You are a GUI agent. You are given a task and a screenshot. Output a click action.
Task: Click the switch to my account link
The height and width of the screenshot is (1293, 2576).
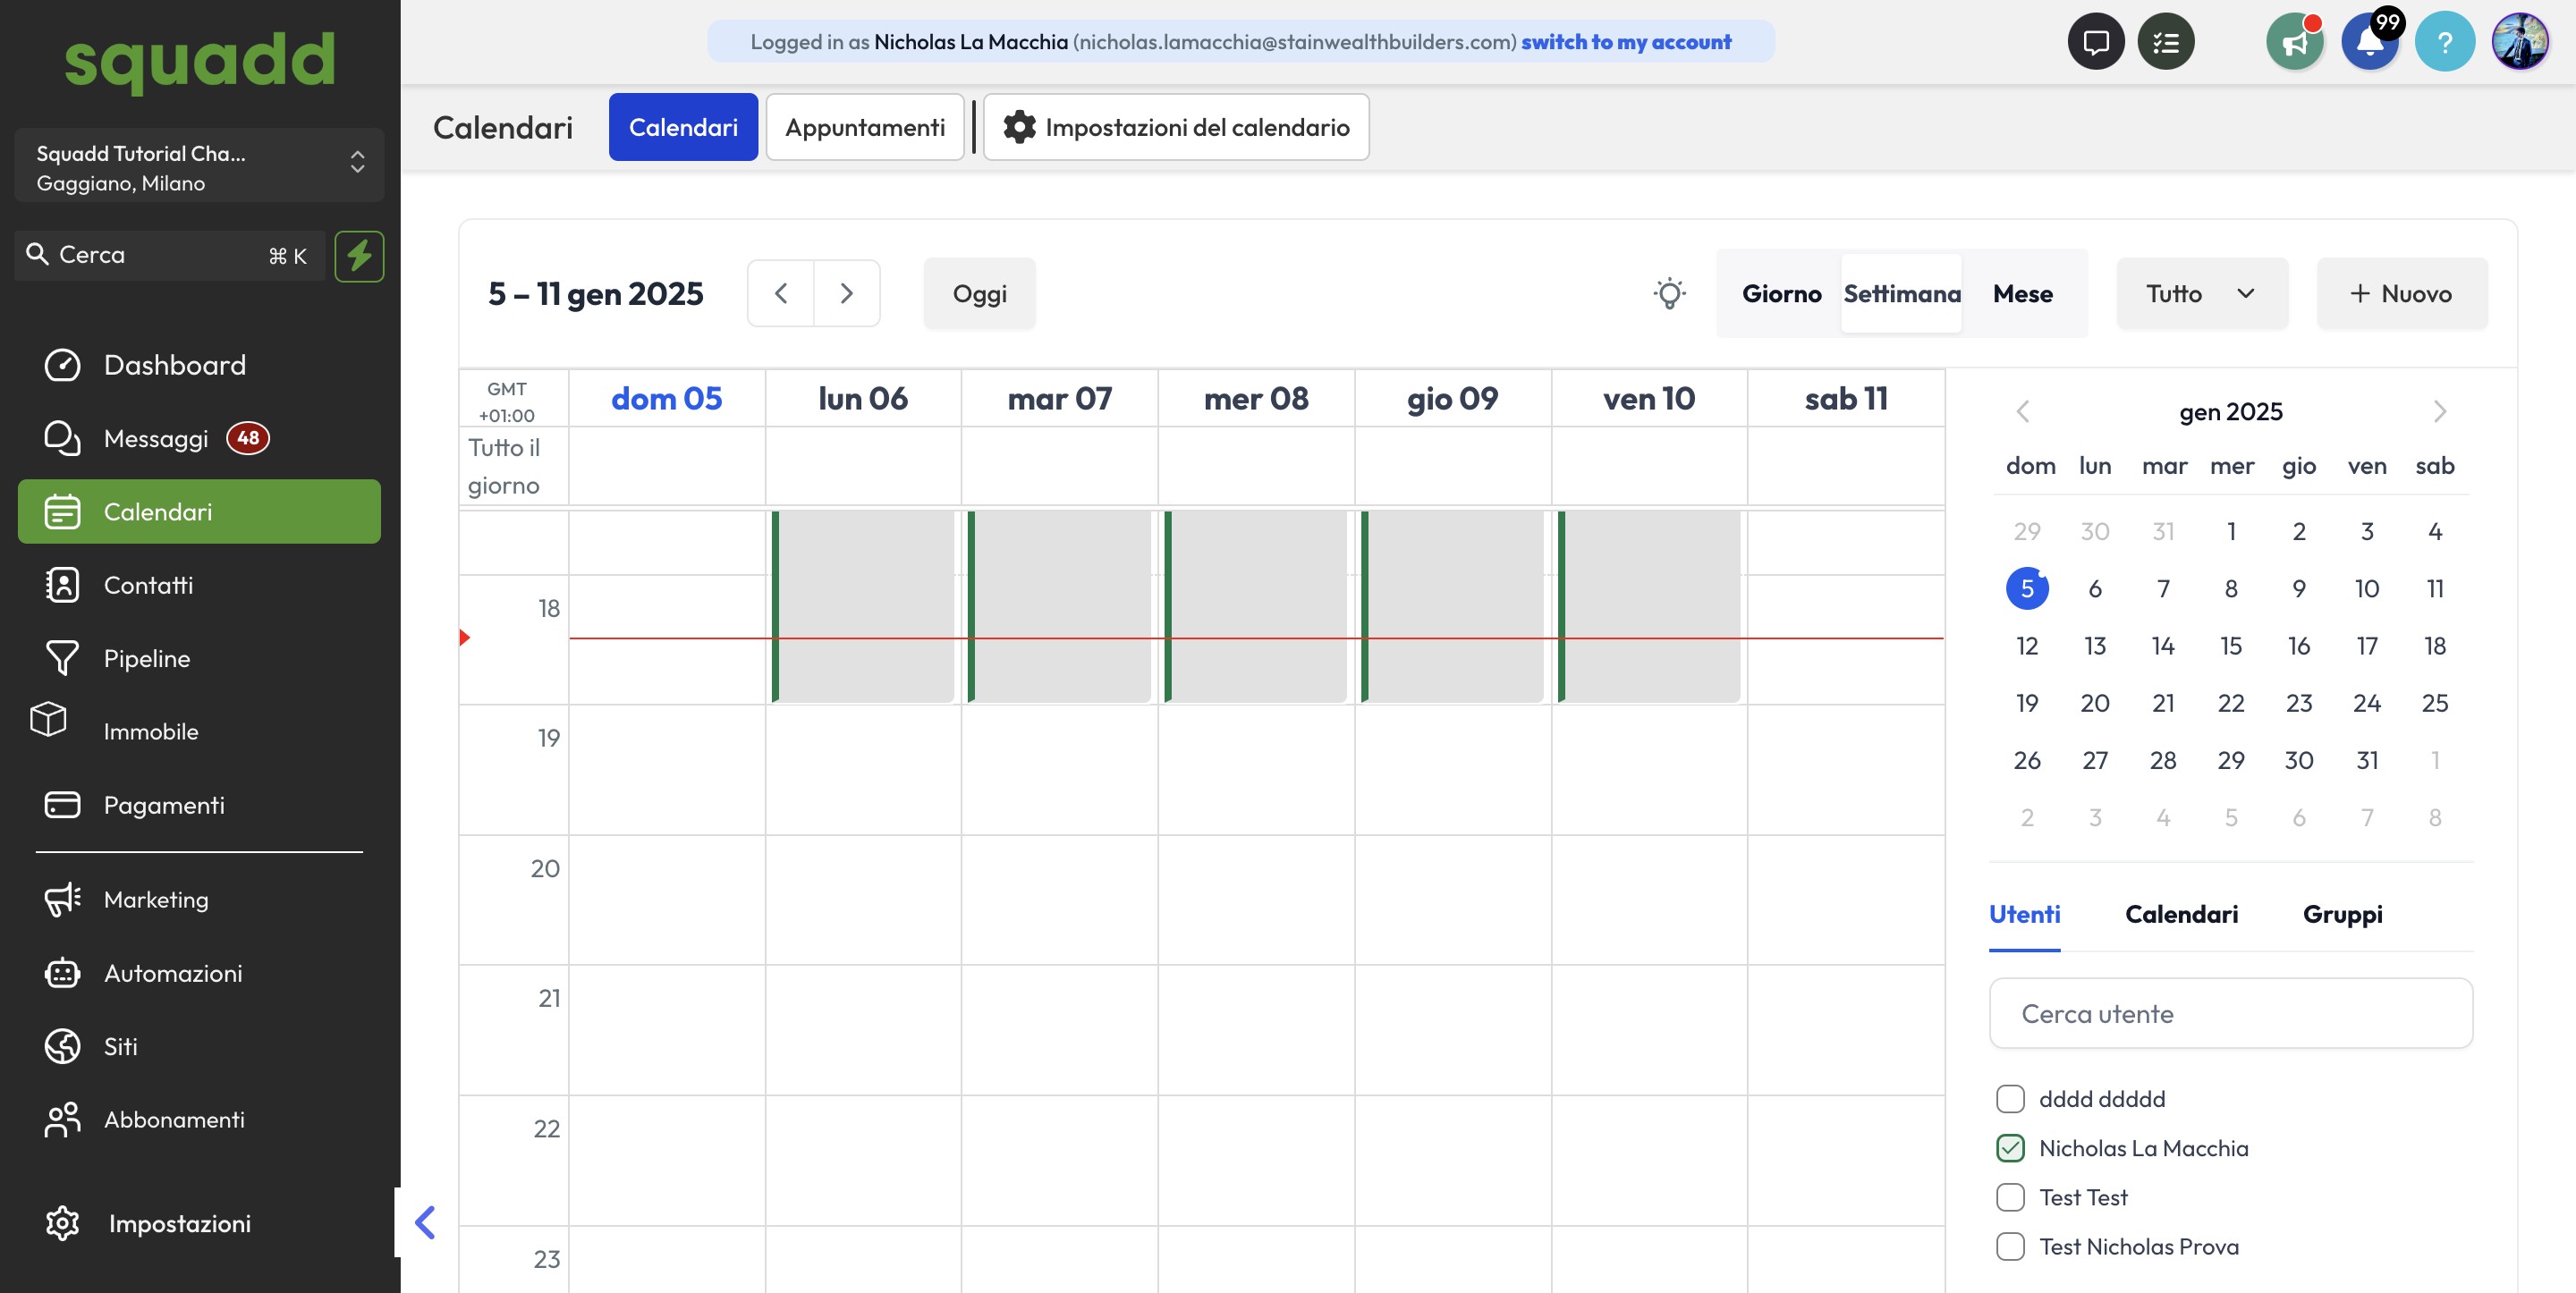coord(1625,42)
